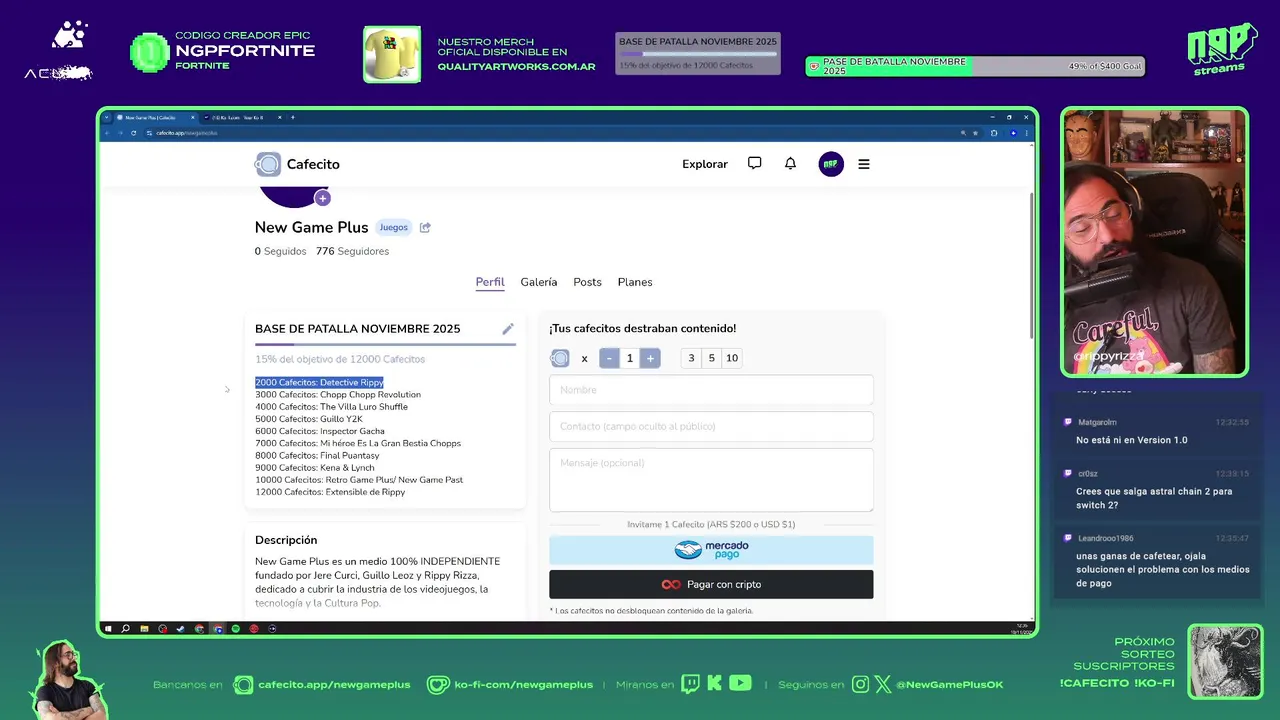Image resolution: width=1280 pixels, height=720 pixels.
Task: Click '4000 Cafecitos: The Villa Luro Shuffle' line
Action: pos(331,407)
